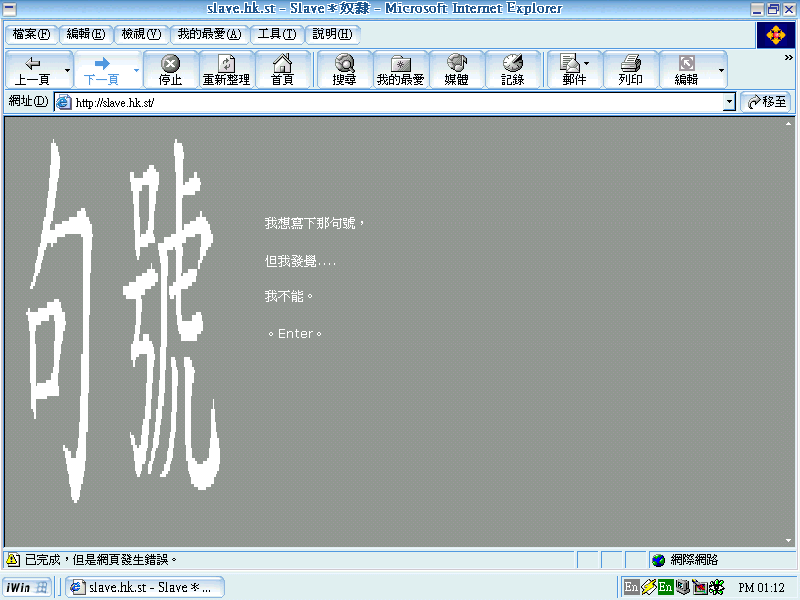
Task: Click status text 已完成，但是網頁發生錯誤。
Action: click(x=101, y=560)
